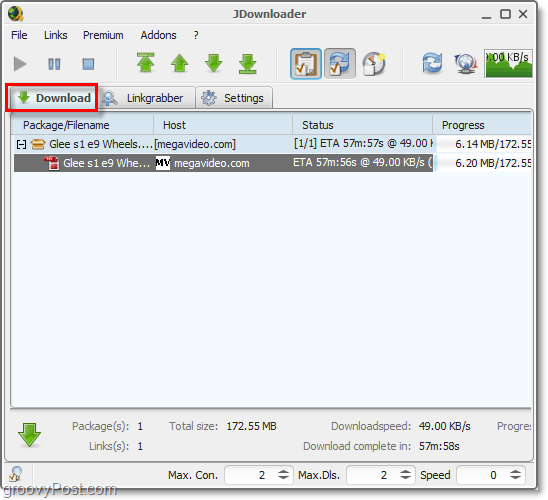The width and height of the screenshot is (548, 500).
Task: Collapse the Glee s1 e9 Wheels package
Action: (21, 144)
